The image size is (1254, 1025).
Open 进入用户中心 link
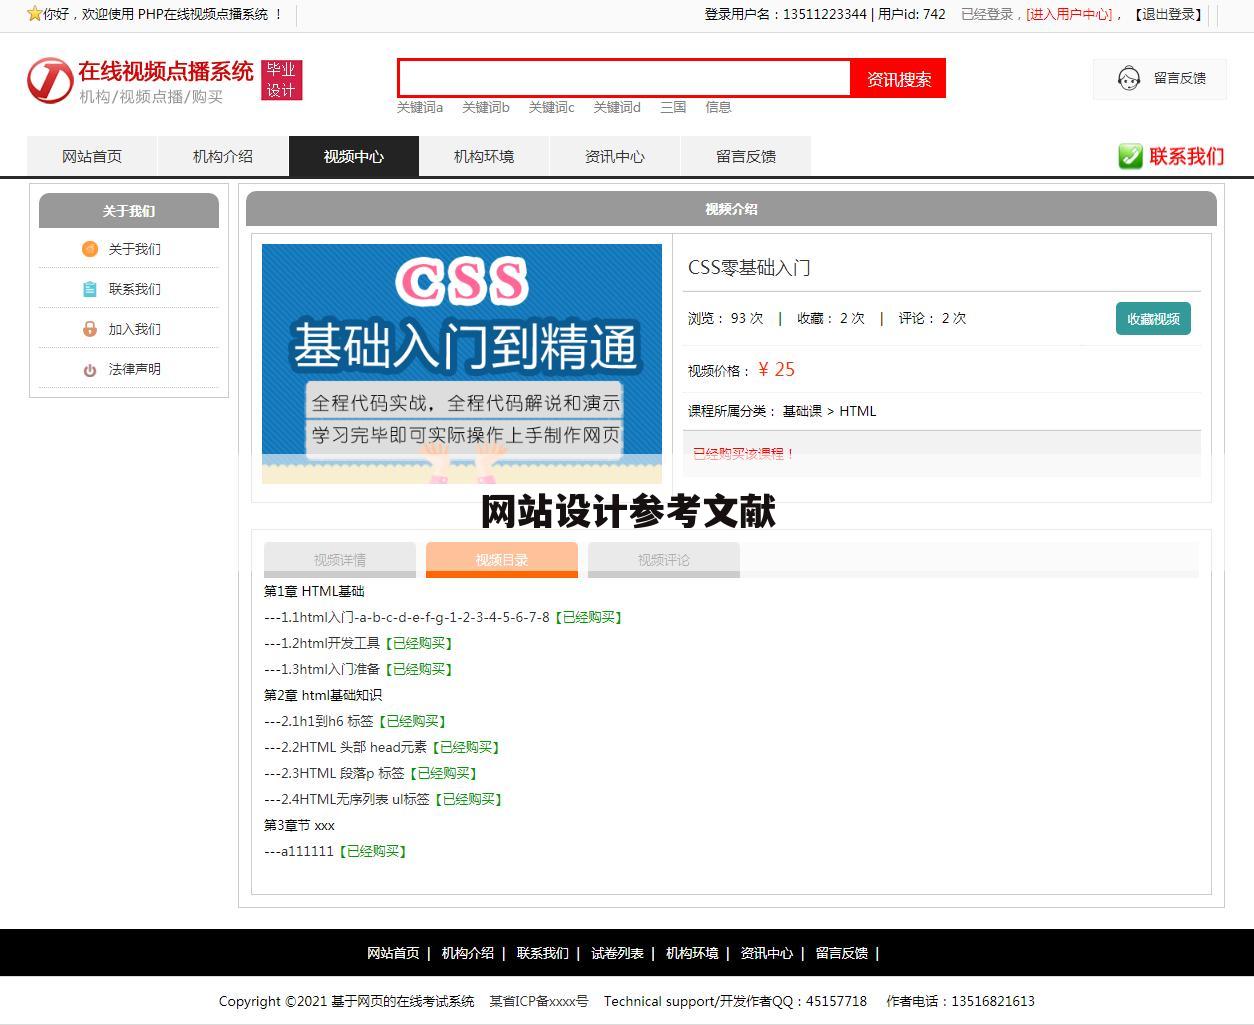(x=1070, y=15)
